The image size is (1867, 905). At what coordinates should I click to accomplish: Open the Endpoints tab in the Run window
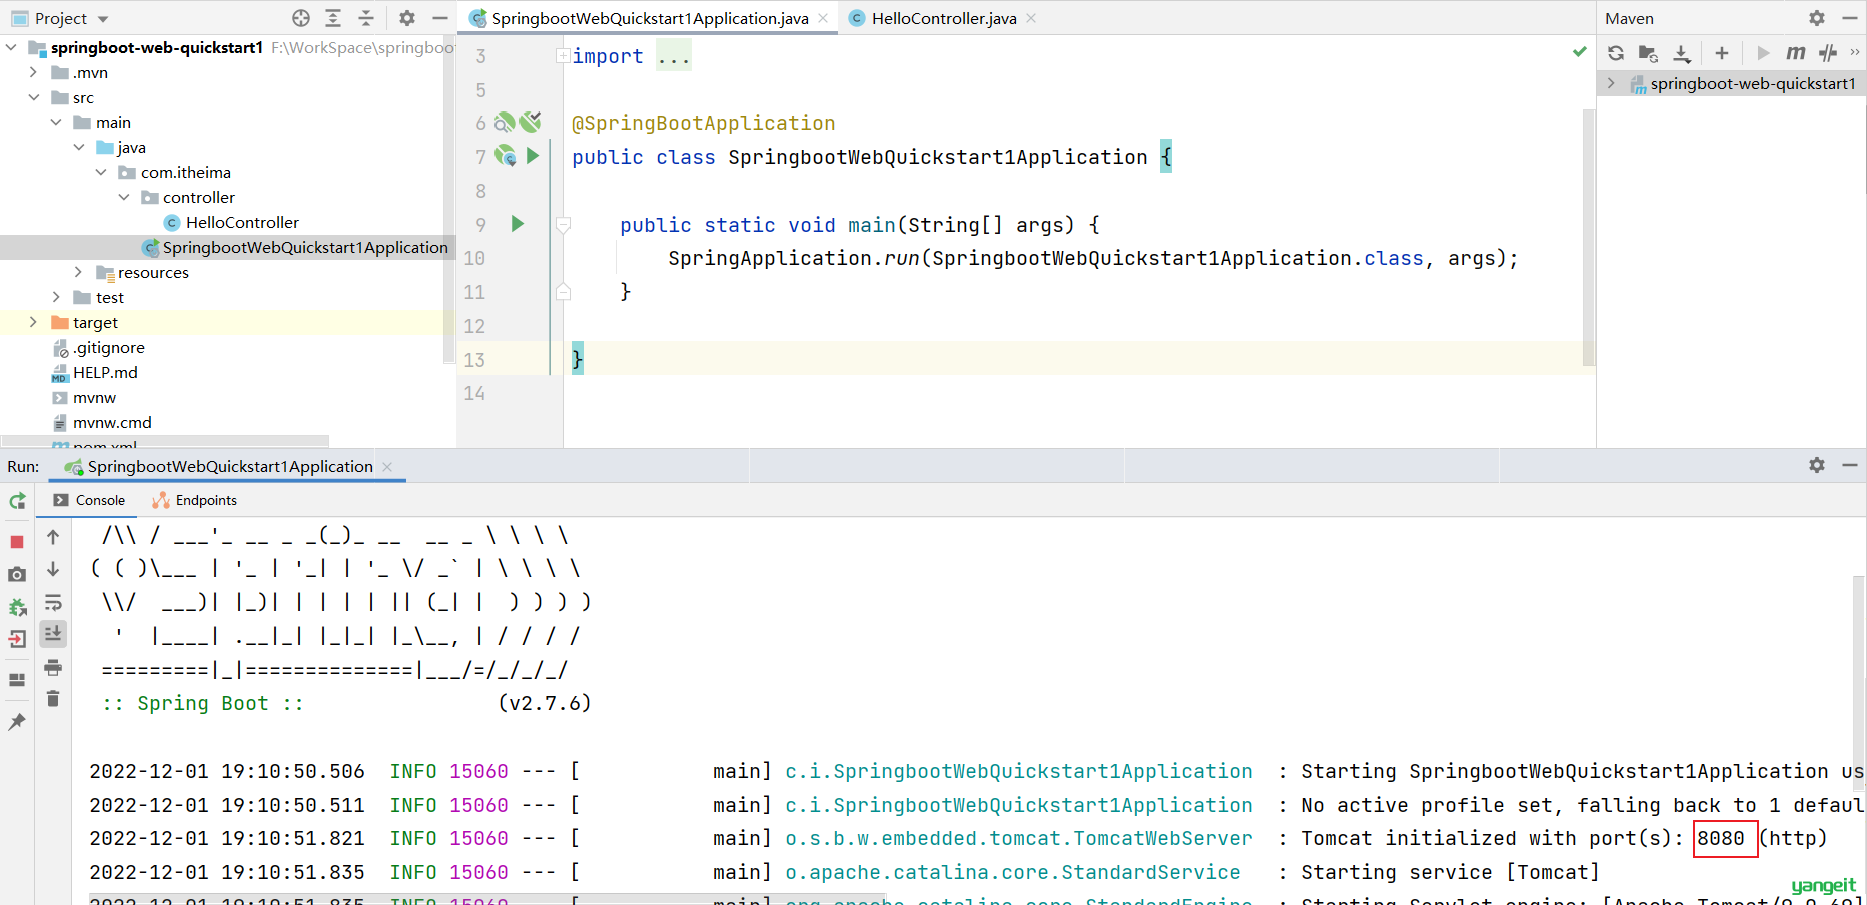point(194,500)
